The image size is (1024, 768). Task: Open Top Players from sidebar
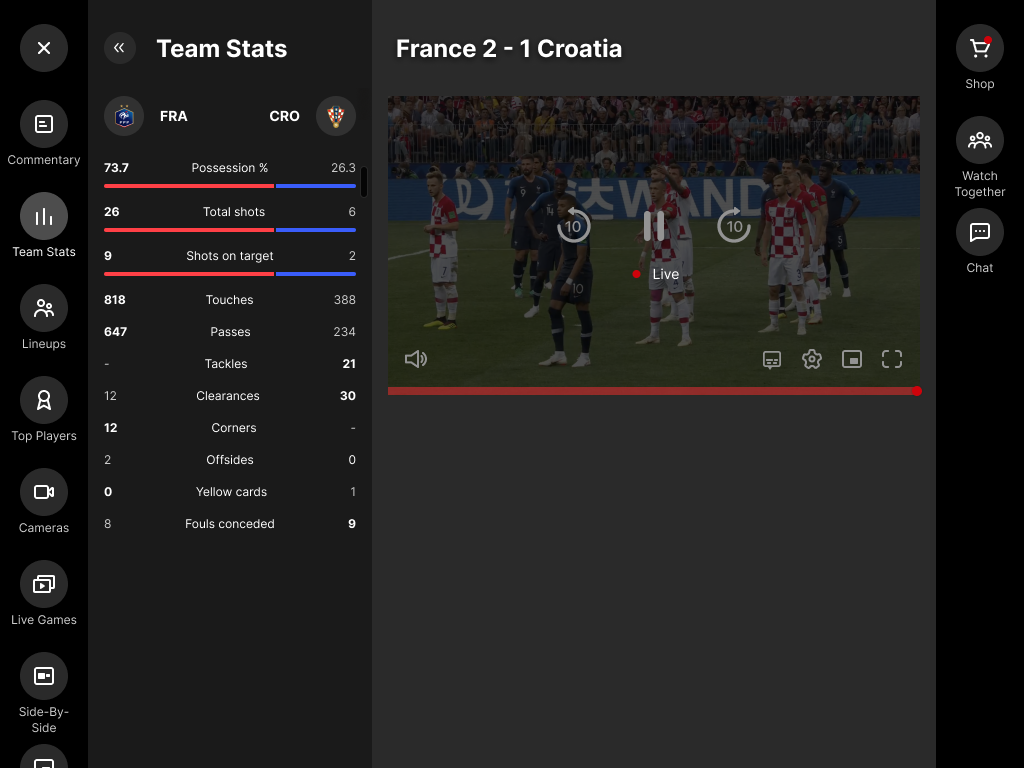click(44, 400)
